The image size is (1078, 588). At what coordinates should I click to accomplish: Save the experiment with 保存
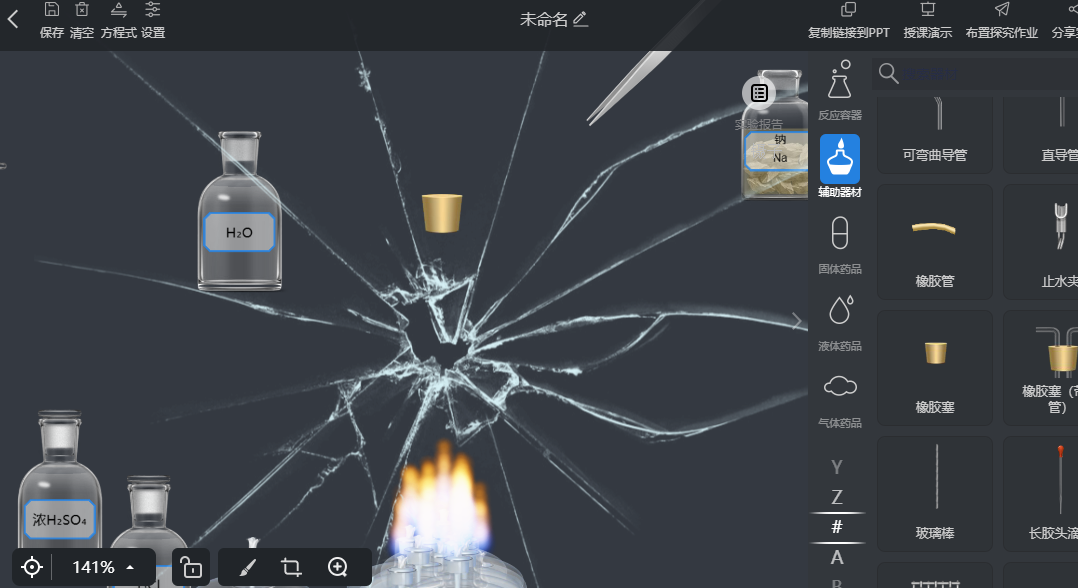click(52, 21)
